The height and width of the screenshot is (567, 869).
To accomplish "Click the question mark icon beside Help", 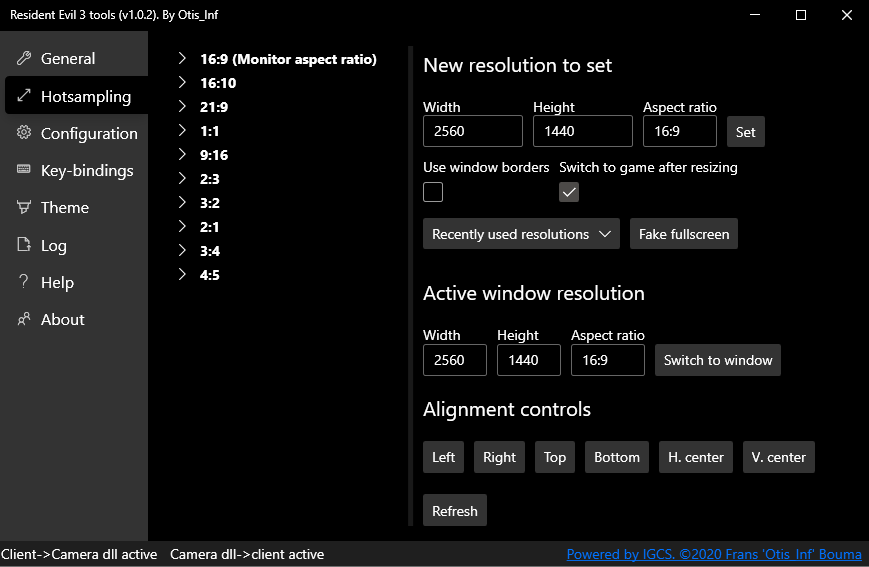I will coord(23,281).
